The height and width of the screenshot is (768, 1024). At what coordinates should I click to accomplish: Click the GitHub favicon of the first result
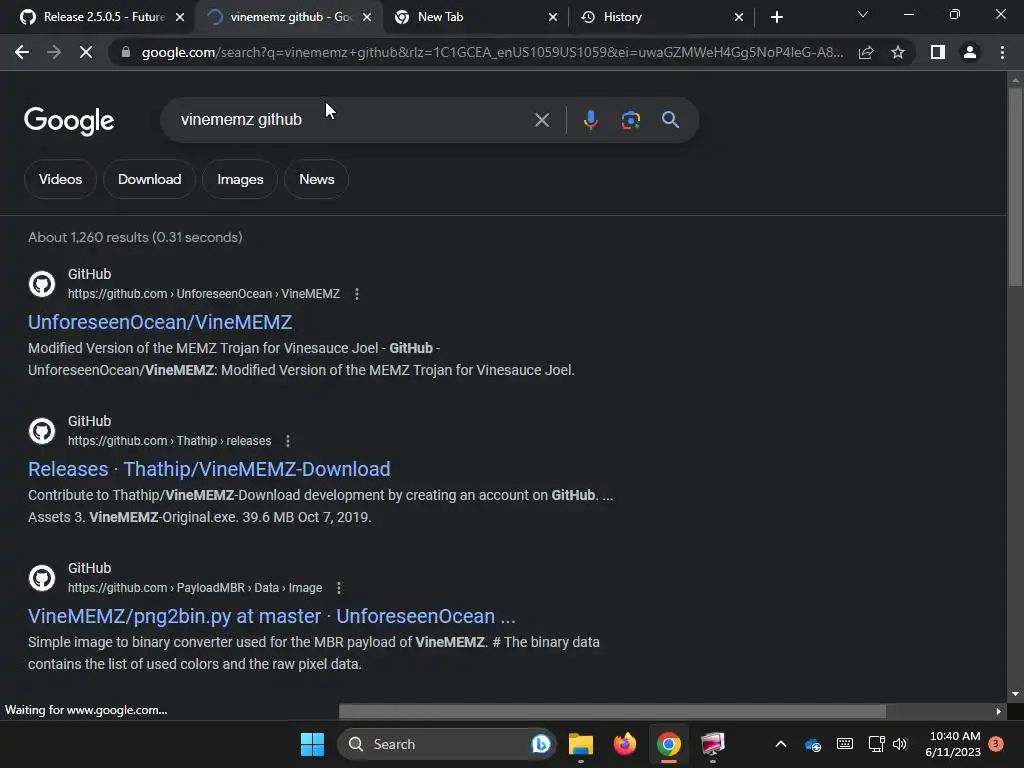pyautogui.click(x=42, y=284)
